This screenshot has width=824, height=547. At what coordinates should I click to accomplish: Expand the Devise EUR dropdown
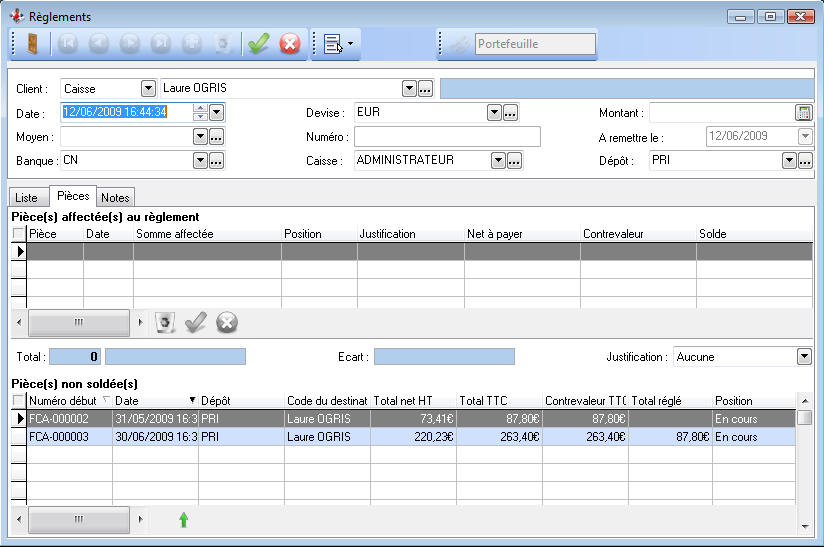point(494,112)
